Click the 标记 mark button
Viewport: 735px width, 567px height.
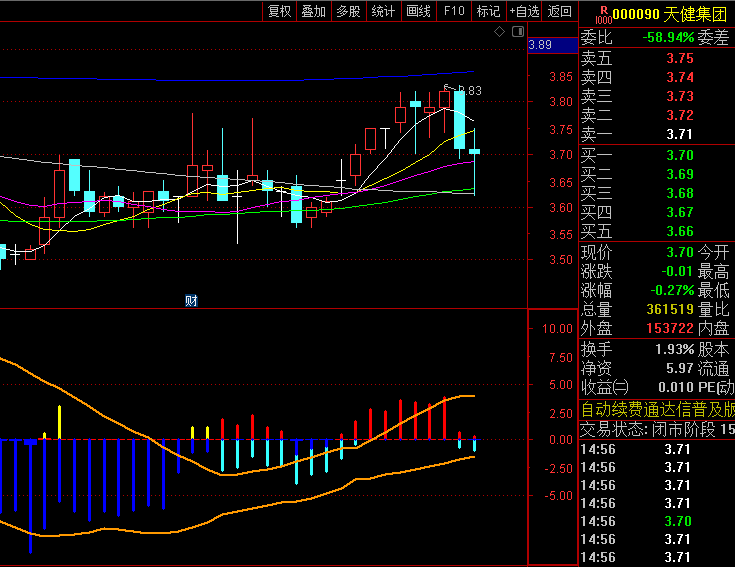[x=488, y=11]
